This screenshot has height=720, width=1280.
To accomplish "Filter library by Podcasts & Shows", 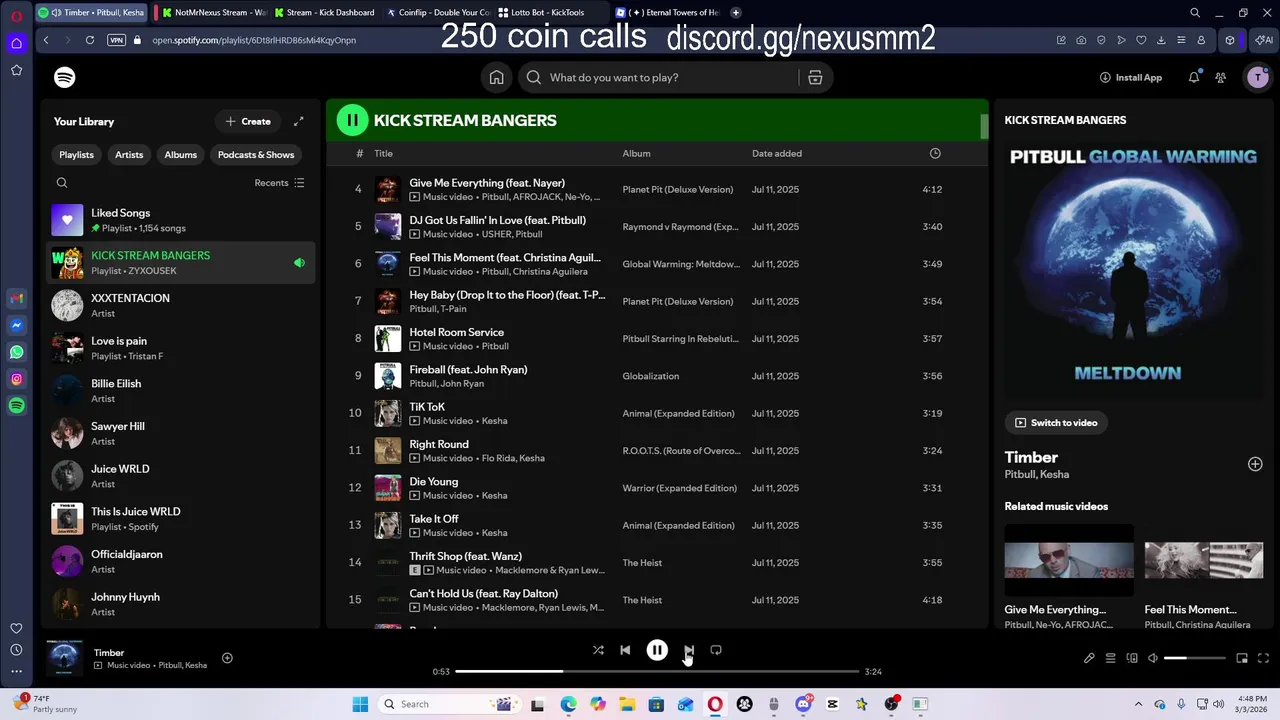I will coord(256,155).
